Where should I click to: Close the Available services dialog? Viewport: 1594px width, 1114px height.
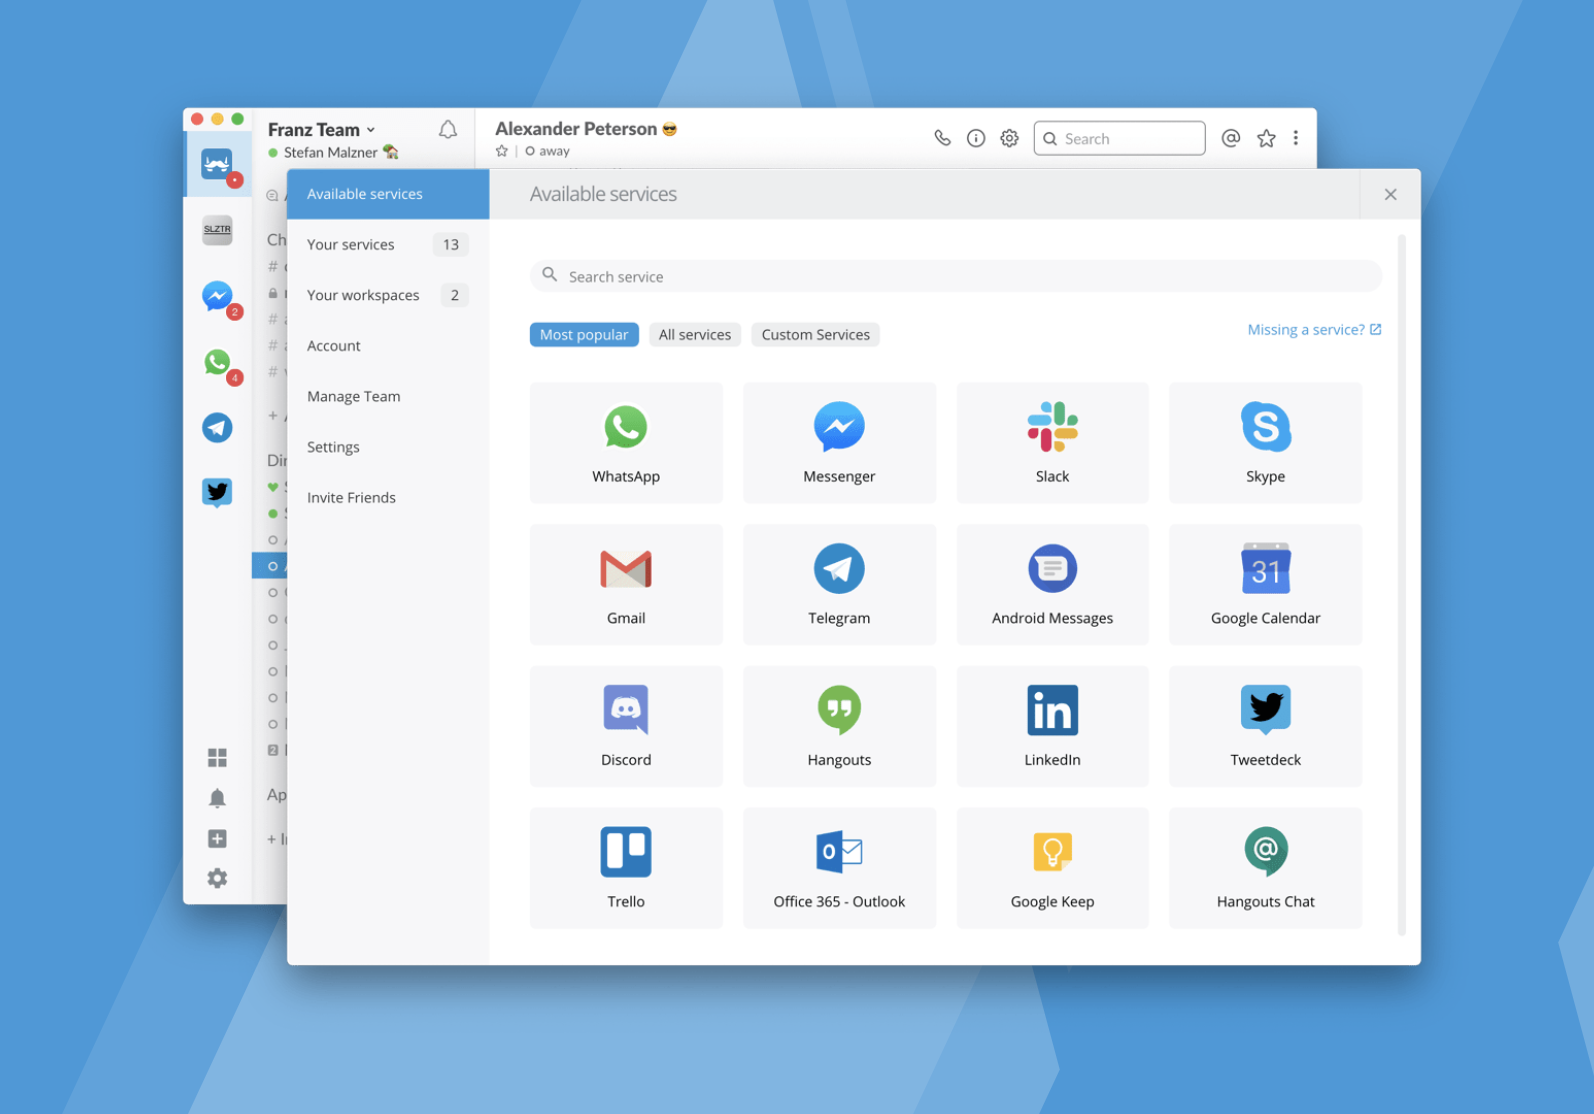(x=1390, y=194)
